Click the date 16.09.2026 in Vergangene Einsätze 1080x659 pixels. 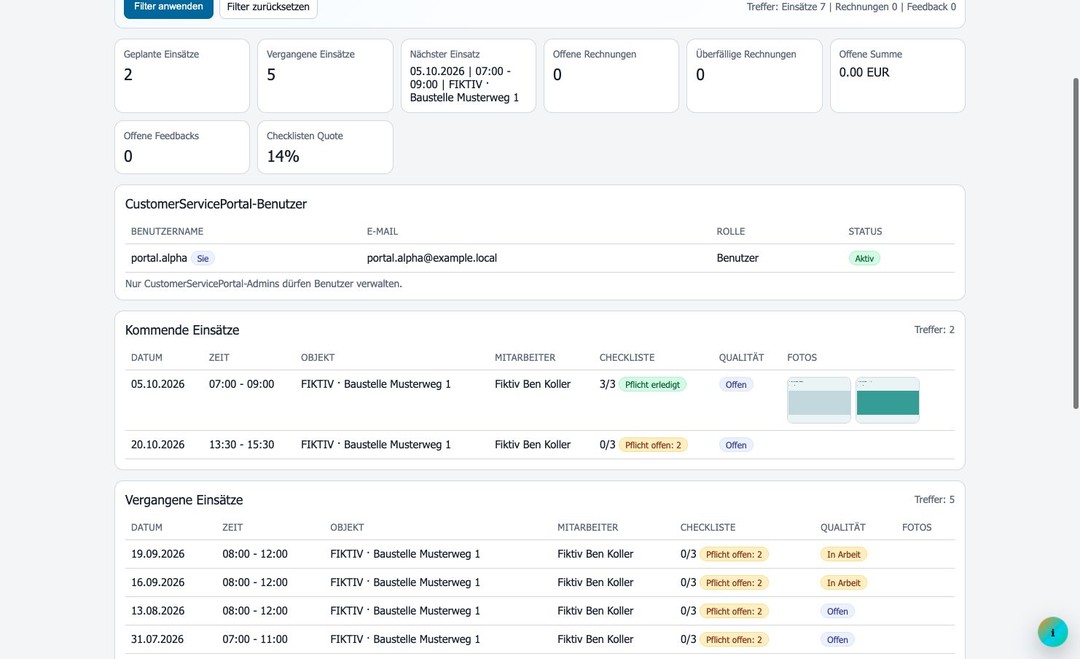pyautogui.click(x=158, y=583)
